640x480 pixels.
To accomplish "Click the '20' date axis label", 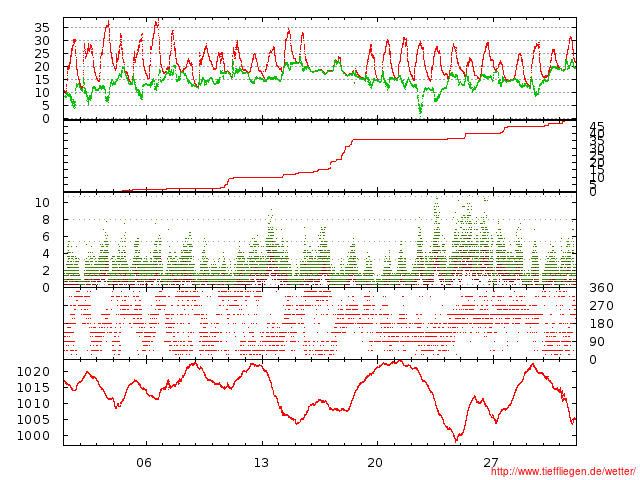I will click(375, 463).
